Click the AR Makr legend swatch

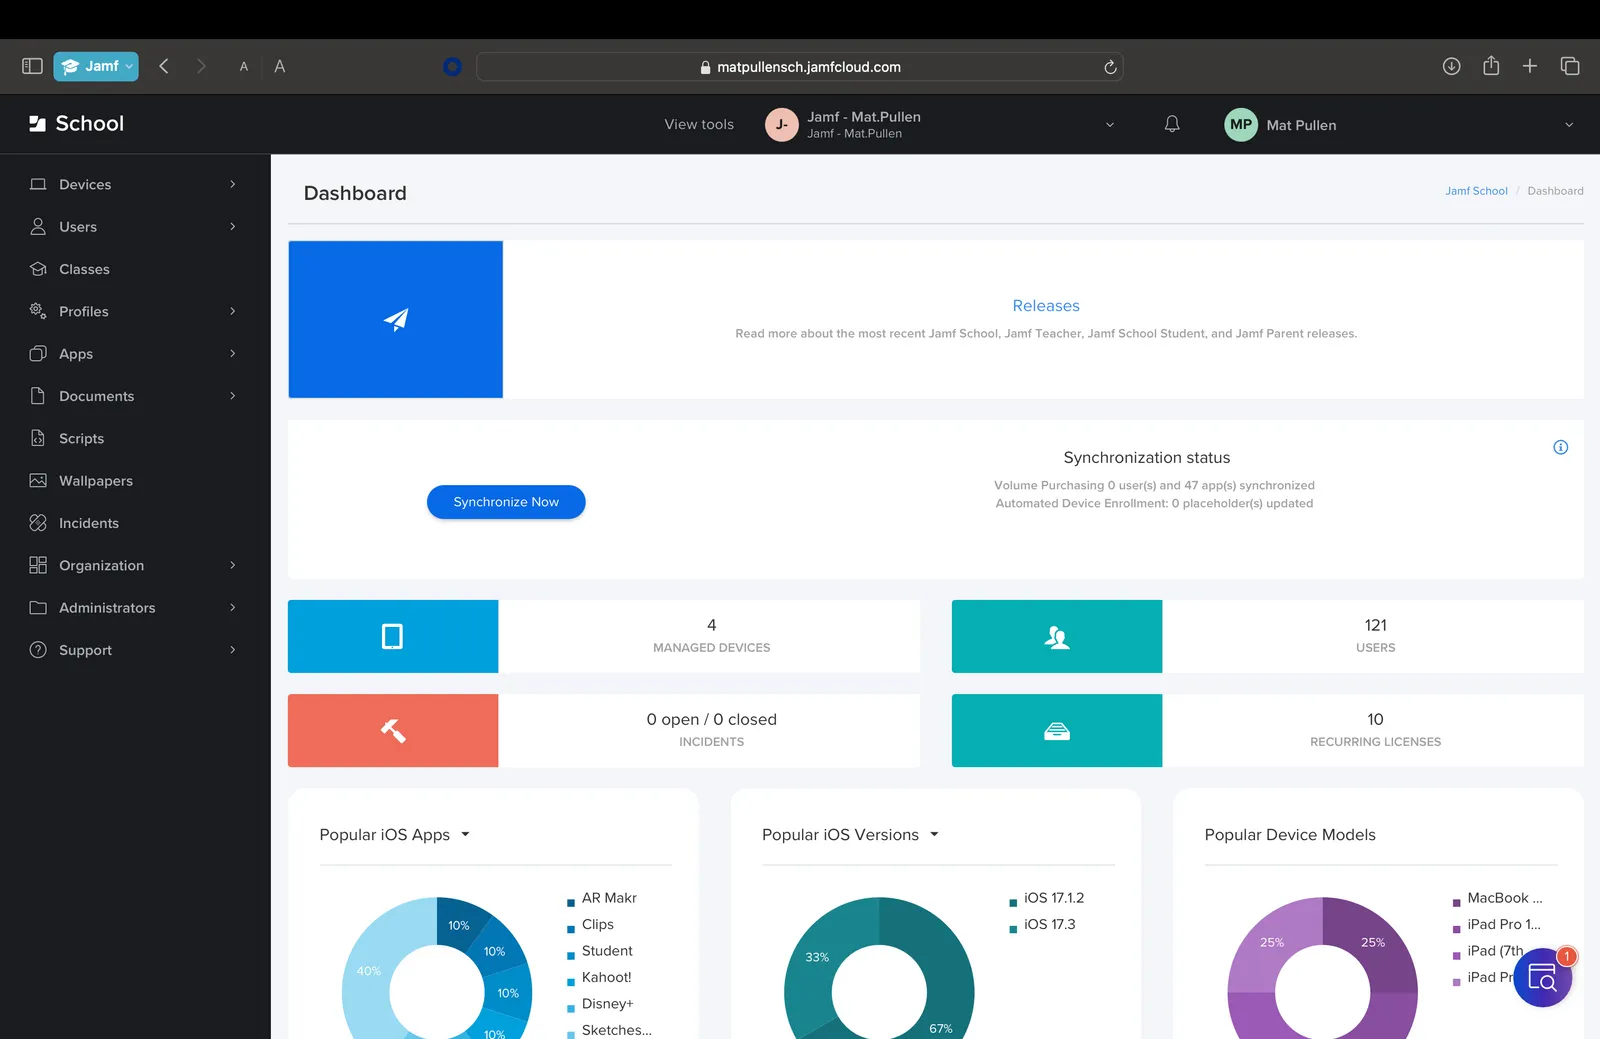coord(571,903)
